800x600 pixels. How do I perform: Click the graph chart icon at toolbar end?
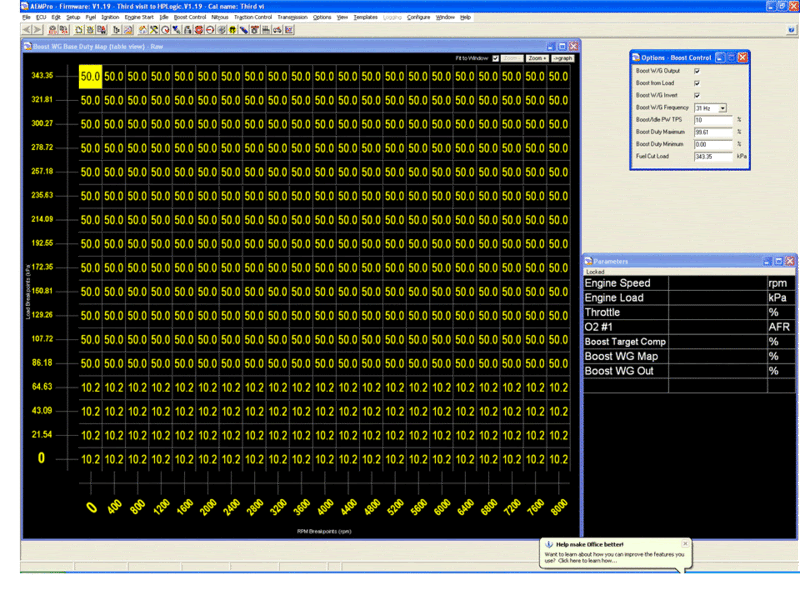[288, 30]
